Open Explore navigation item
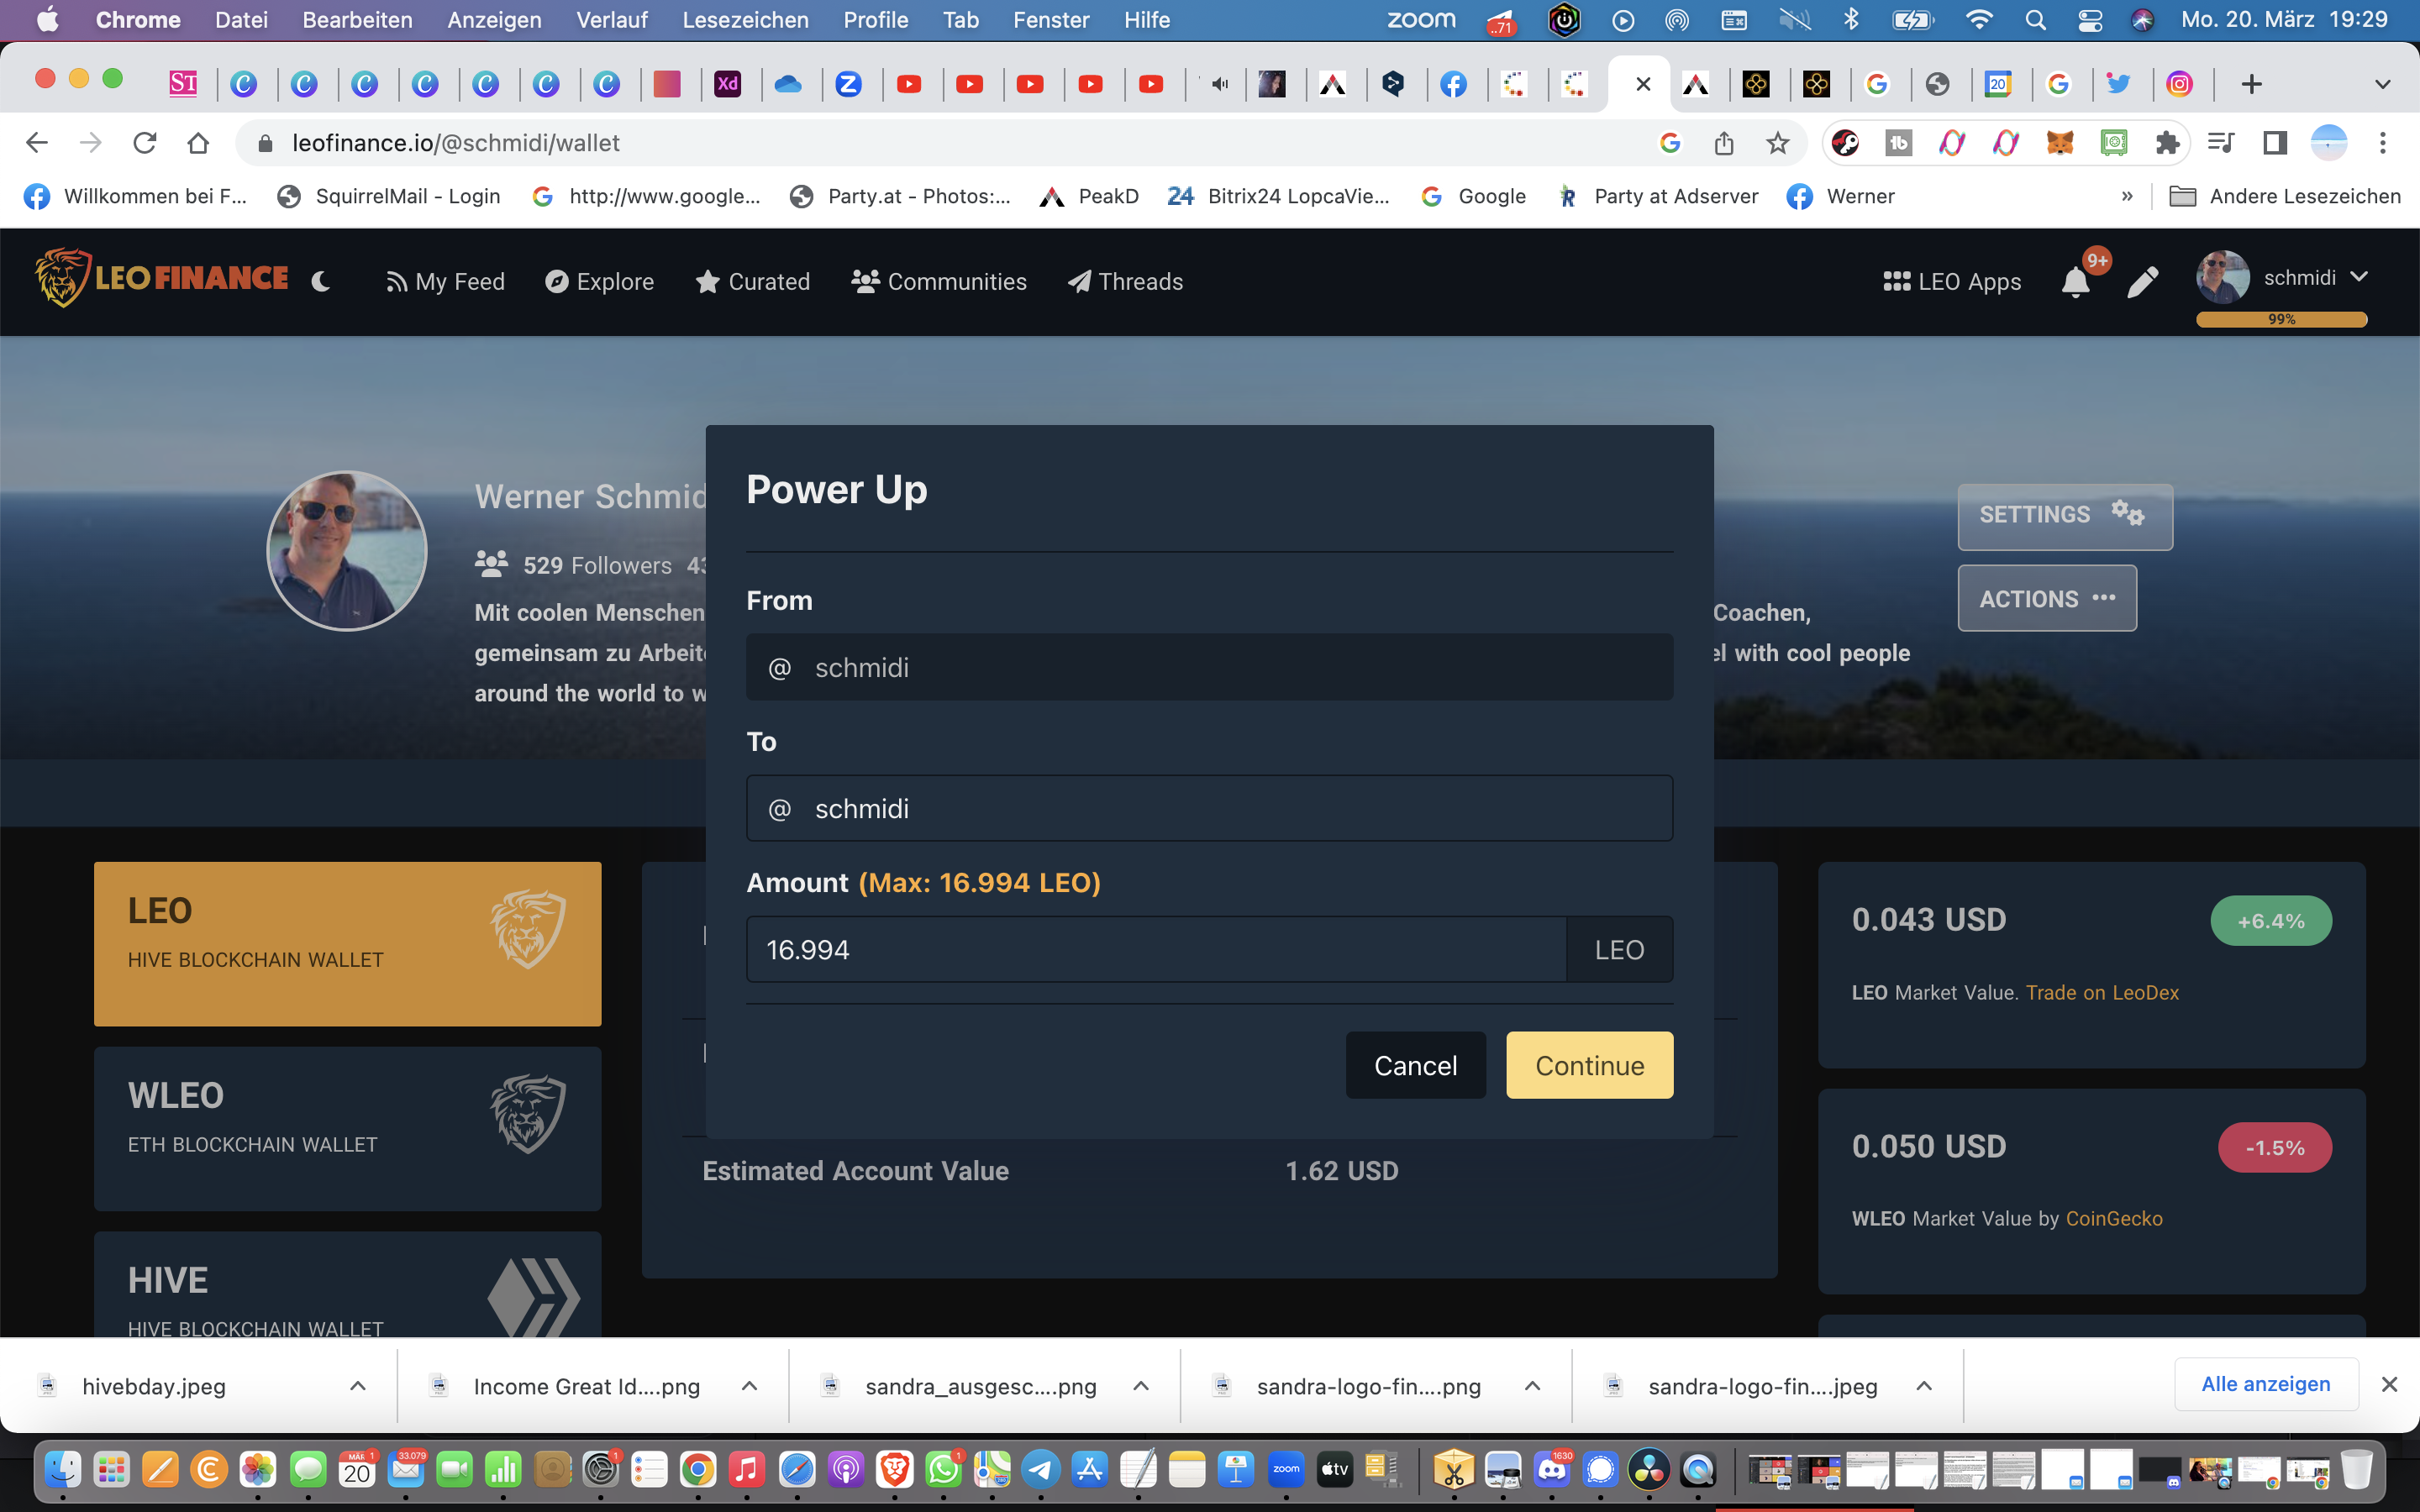This screenshot has height=1512, width=2420. point(599,282)
